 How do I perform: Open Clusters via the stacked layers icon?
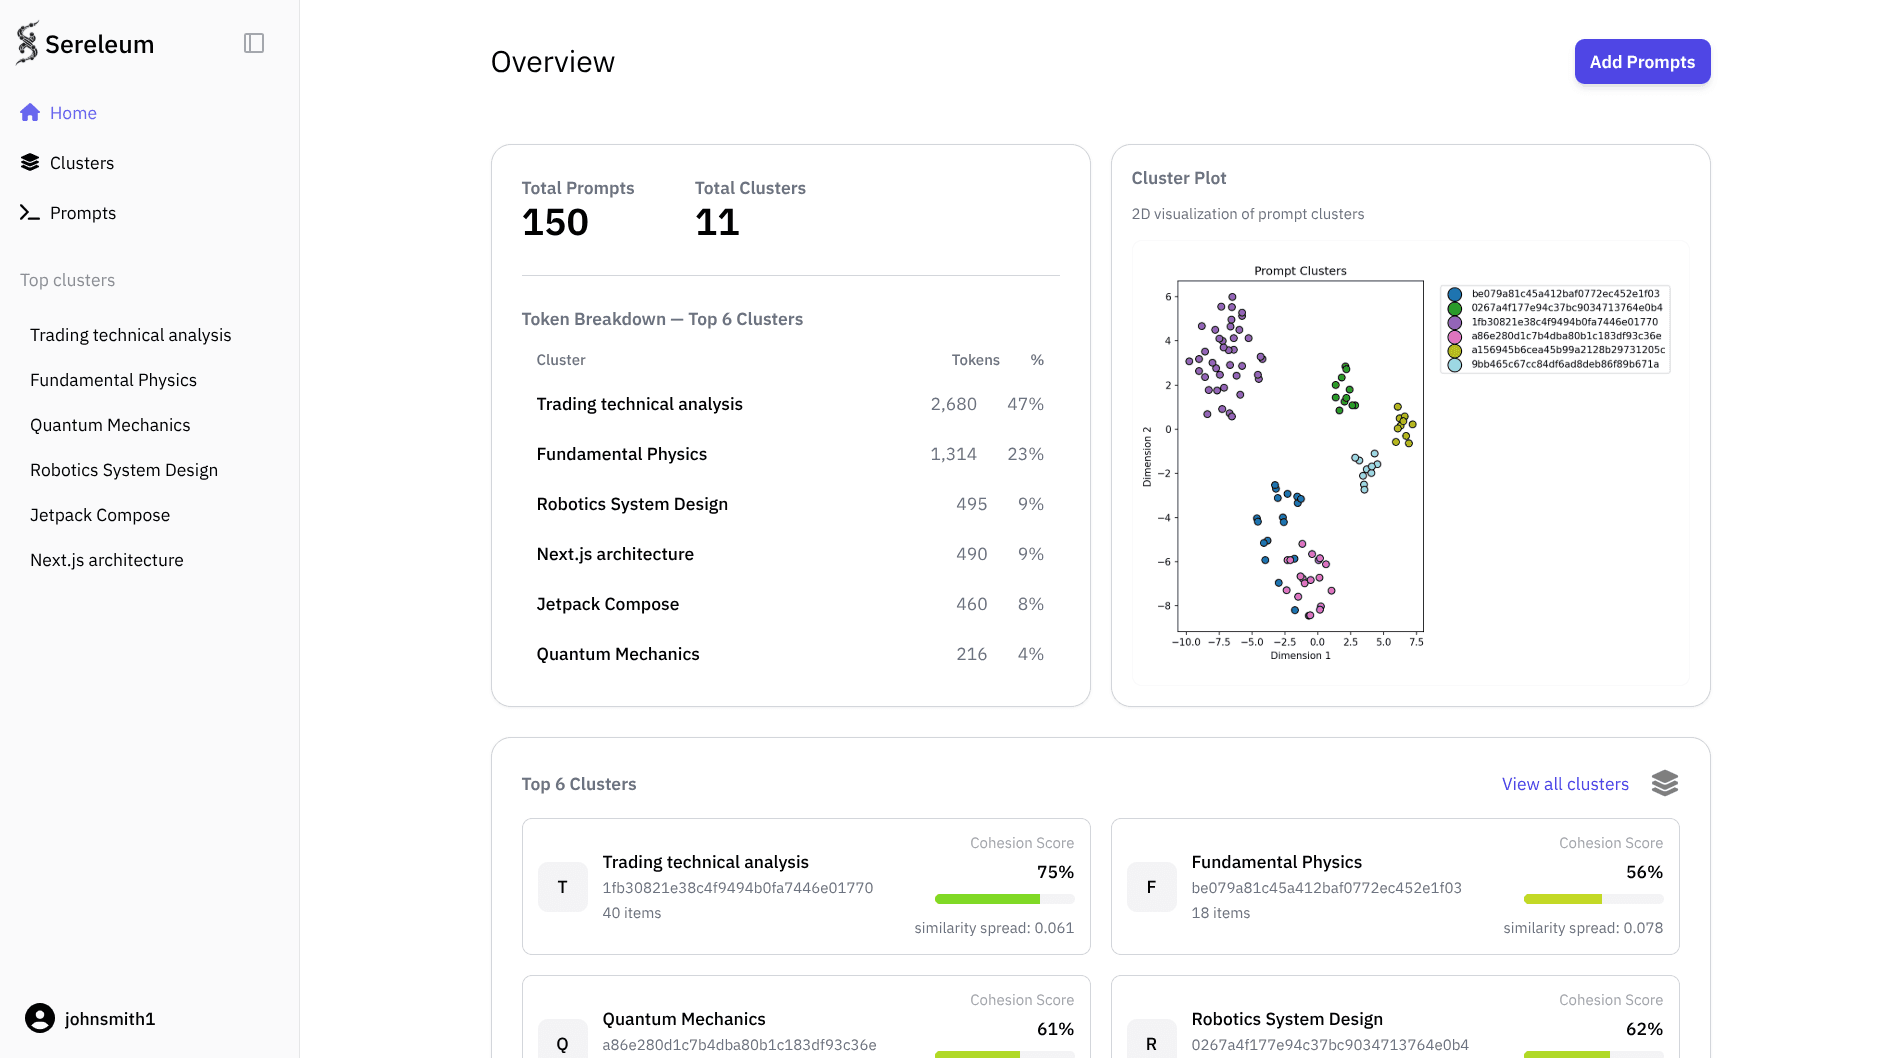30,162
